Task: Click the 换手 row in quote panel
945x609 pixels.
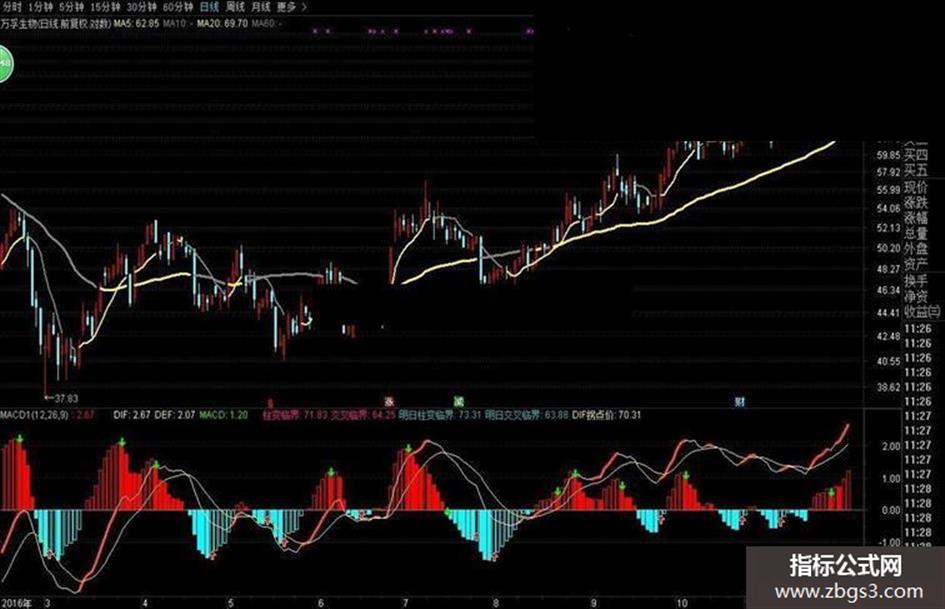Action: 915,280
